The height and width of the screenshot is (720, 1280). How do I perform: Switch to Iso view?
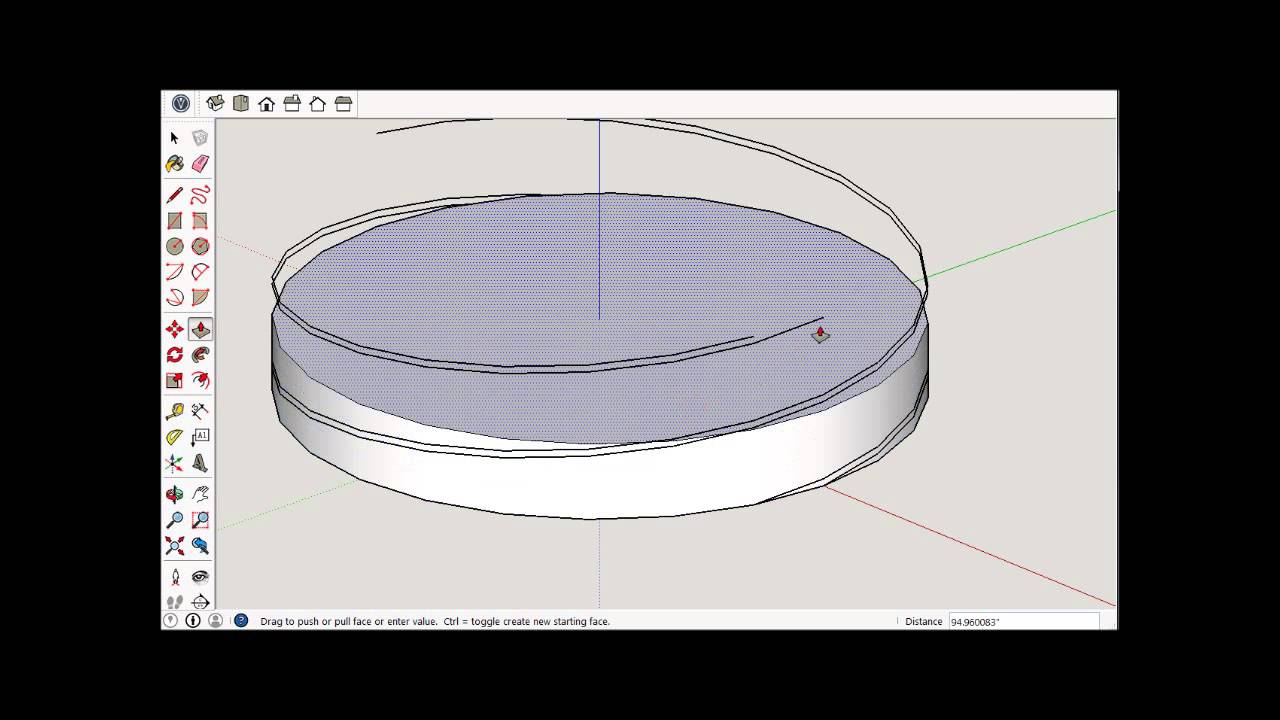(x=215, y=103)
